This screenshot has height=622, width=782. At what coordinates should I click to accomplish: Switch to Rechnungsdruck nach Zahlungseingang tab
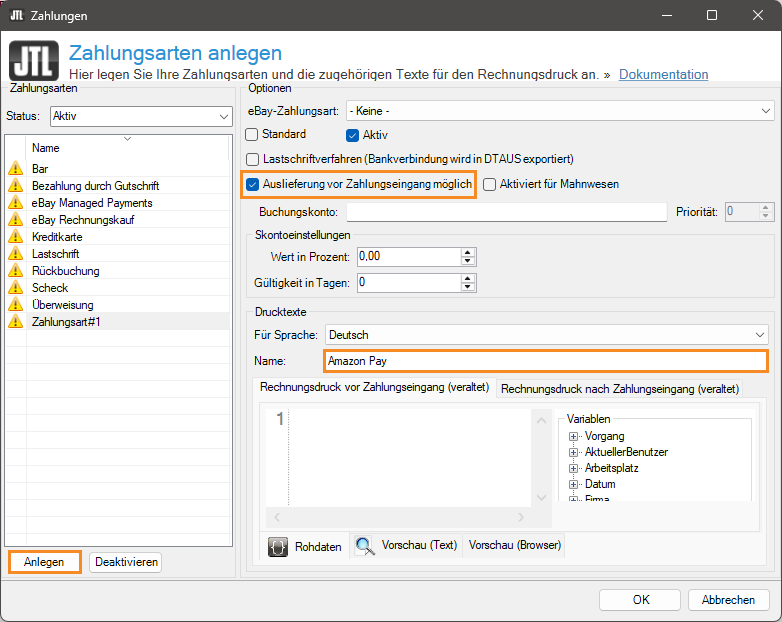(x=619, y=389)
